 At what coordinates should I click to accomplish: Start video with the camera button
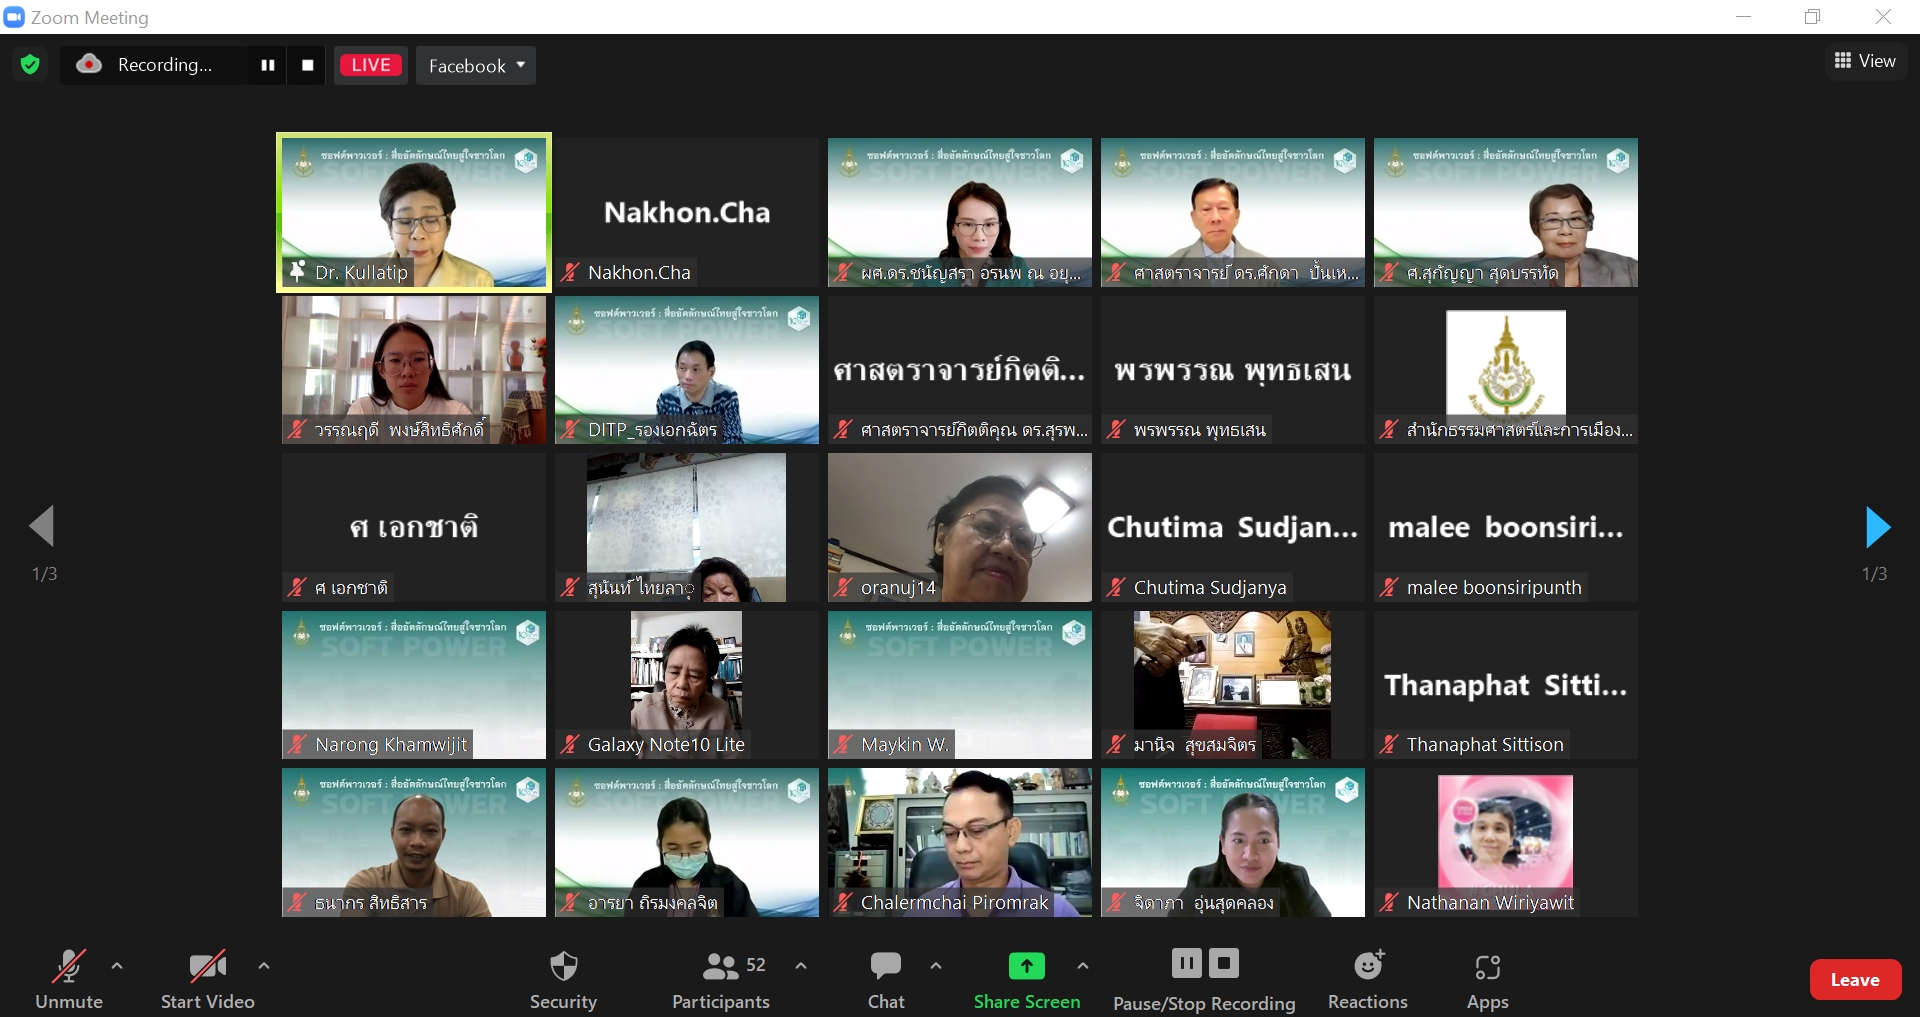tap(207, 979)
